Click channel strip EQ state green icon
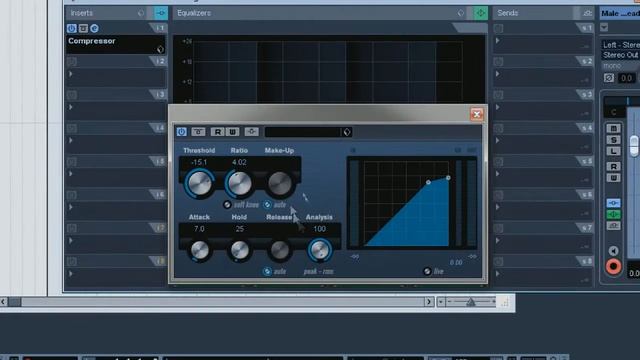This screenshot has width=640, height=360. pos(613,214)
